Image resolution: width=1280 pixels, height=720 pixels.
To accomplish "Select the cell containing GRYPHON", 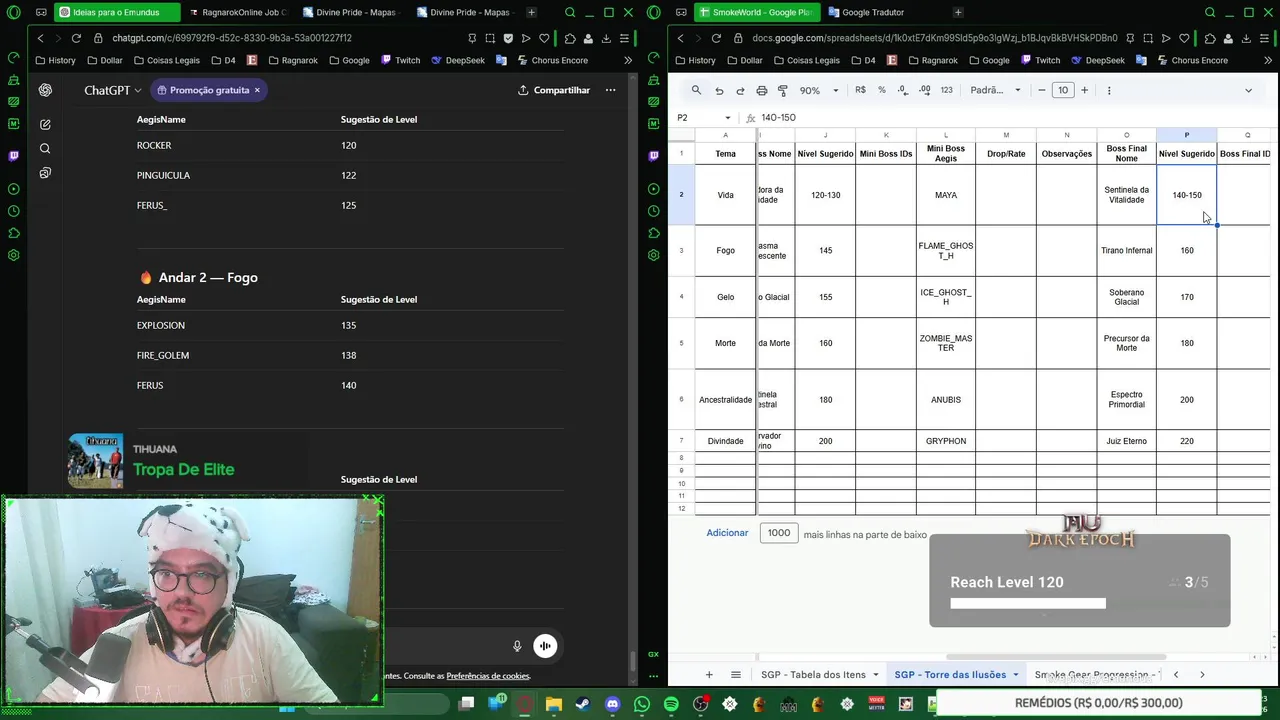I will pos(946,441).
